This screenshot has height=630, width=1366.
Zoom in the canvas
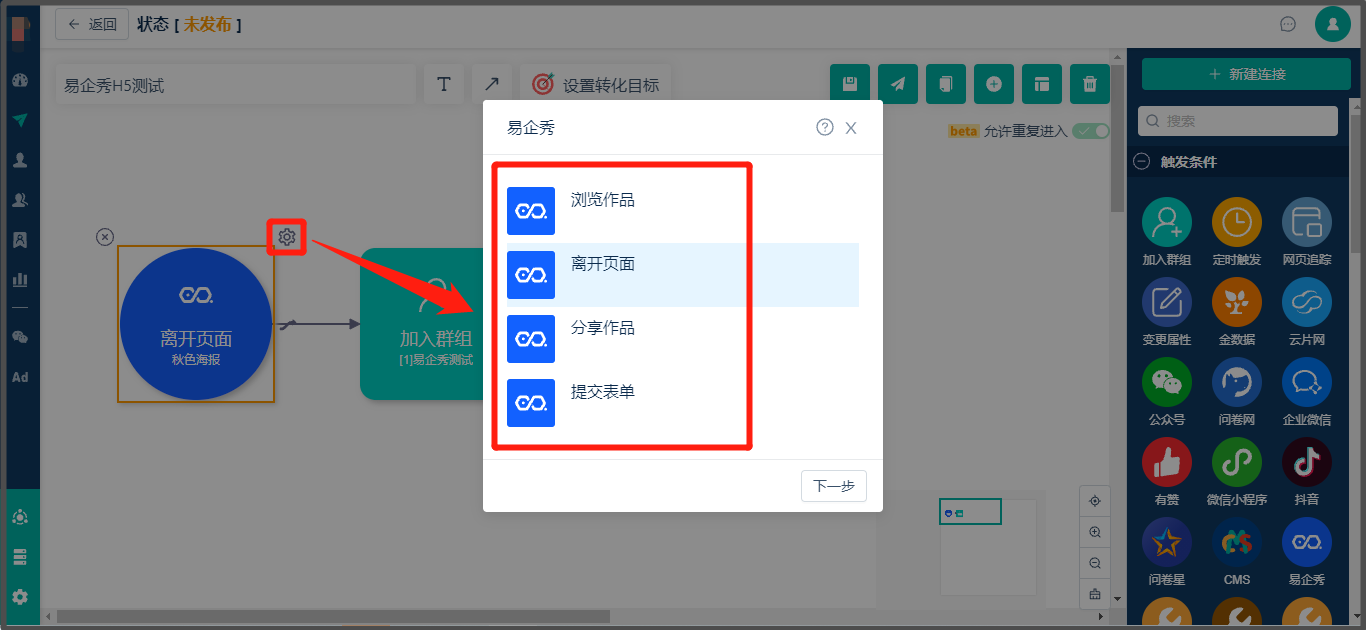coord(1095,532)
